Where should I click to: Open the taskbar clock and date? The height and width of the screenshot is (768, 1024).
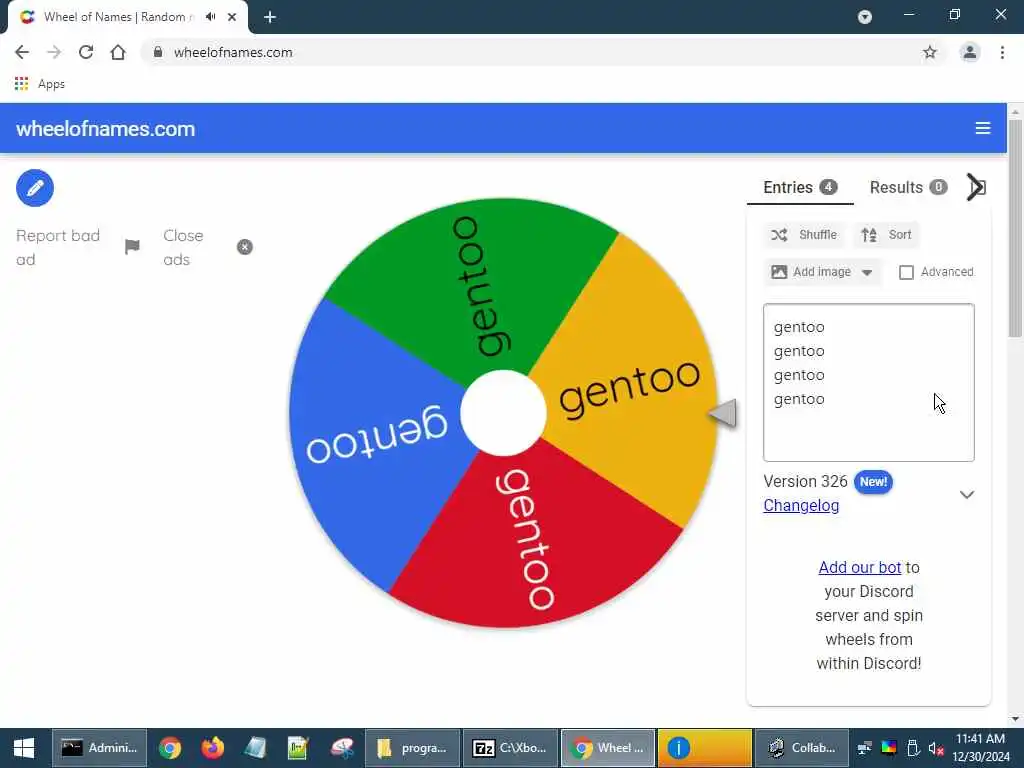point(980,748)
